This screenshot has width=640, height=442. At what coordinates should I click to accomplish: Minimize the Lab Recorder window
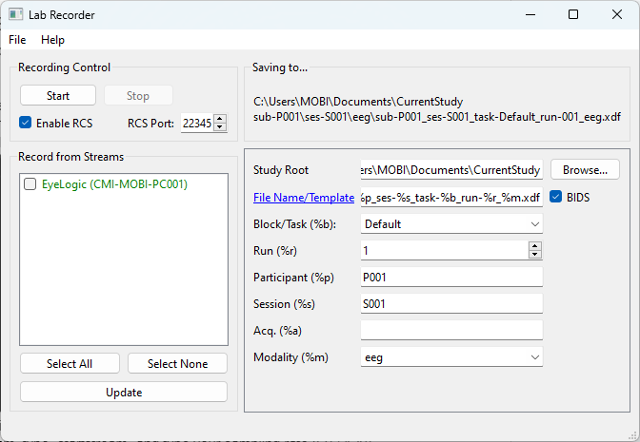pyautogui.click(x=530, y=14)
